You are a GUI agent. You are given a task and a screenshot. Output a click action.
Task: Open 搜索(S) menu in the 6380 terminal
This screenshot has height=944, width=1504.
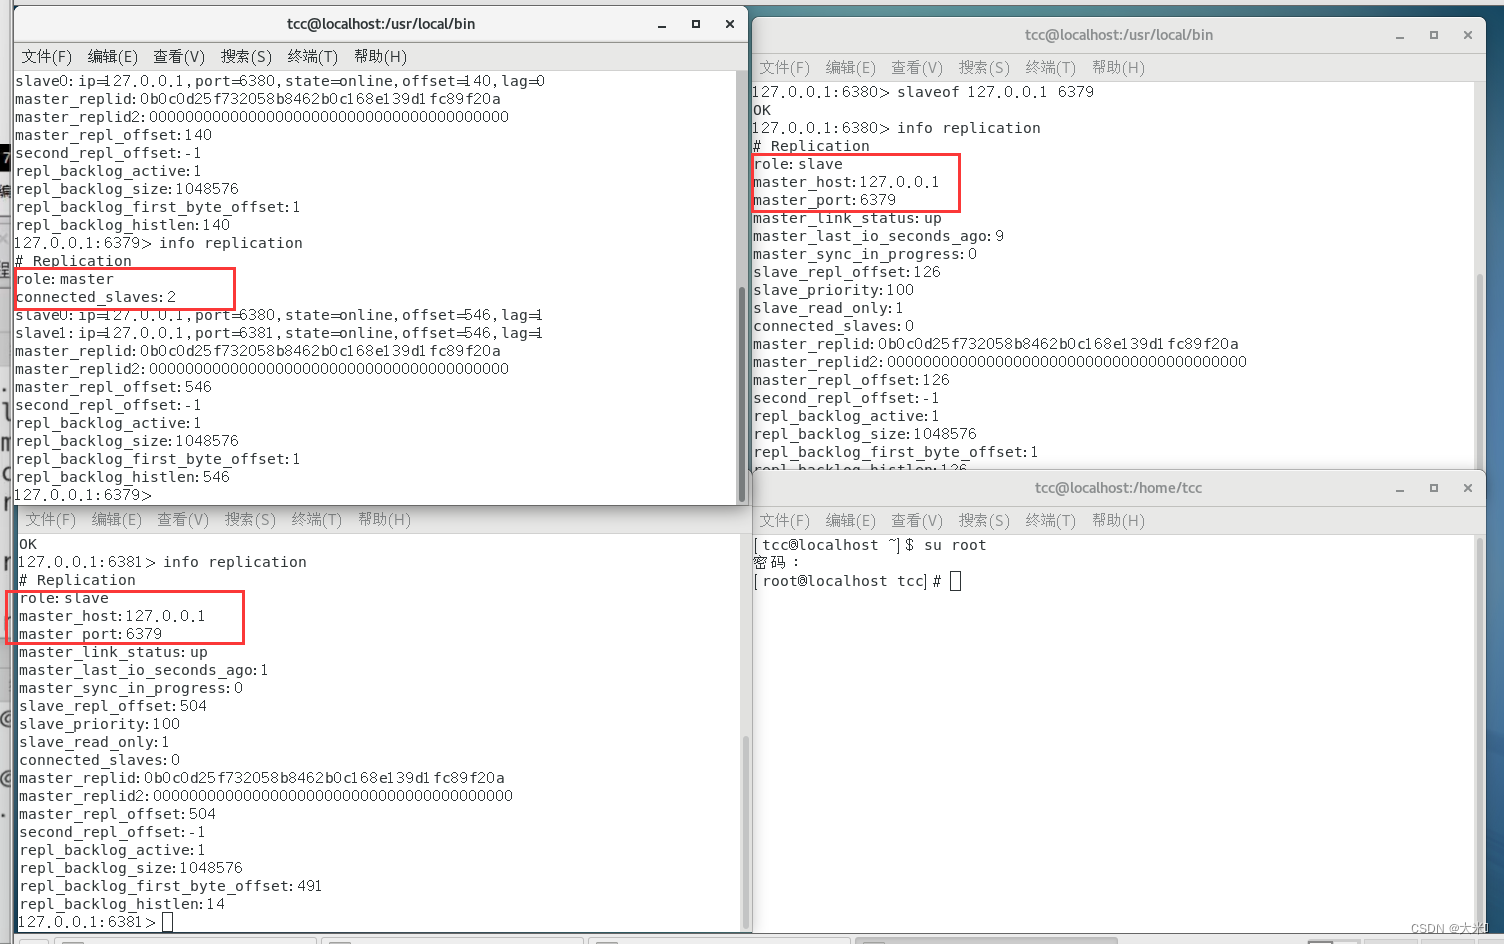984,67
